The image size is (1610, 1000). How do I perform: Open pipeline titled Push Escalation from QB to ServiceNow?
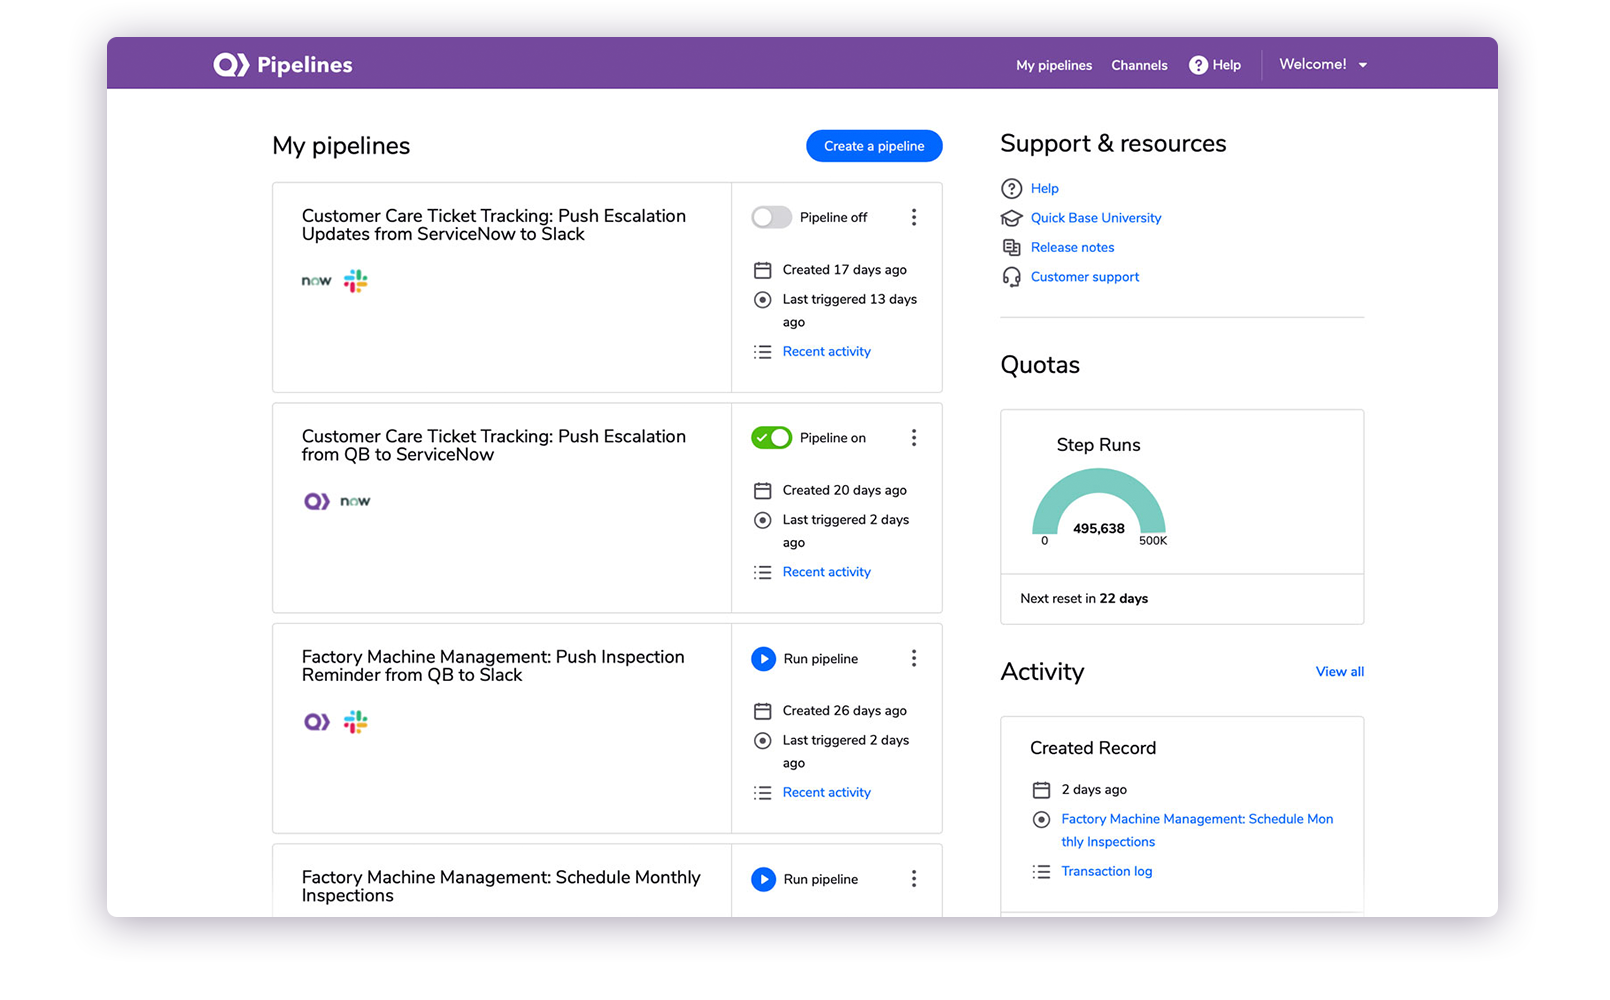(494, 445)
